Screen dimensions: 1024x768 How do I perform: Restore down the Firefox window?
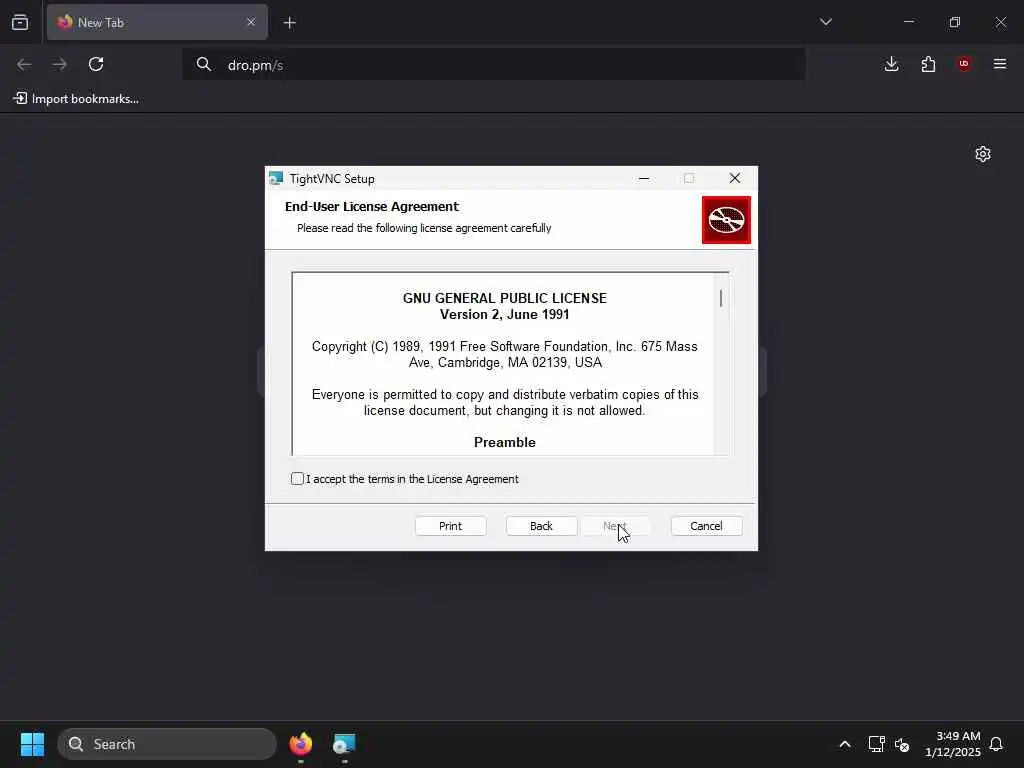pyautogui.click(x=955, y=22)
